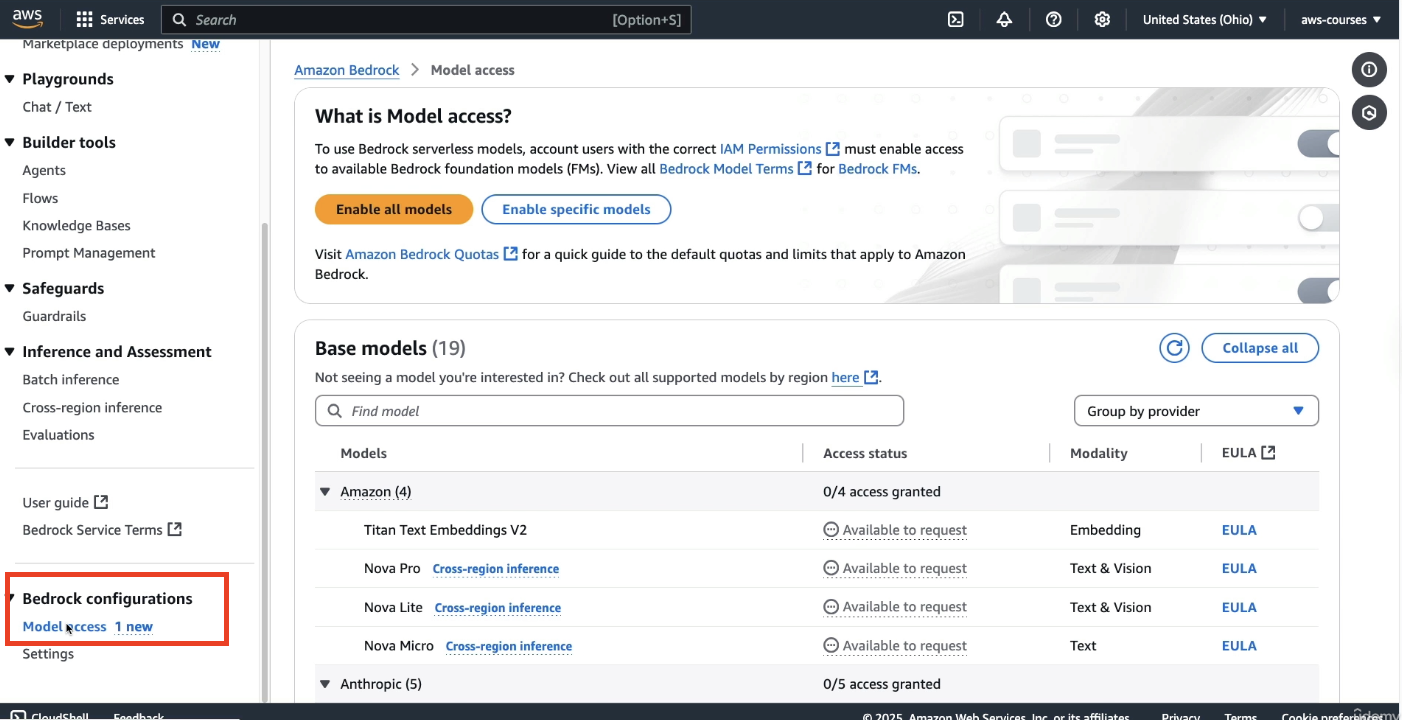Collapse the Playgrounds section
Viewport: 1402px width, 720px height.
(x=10, y=79)
